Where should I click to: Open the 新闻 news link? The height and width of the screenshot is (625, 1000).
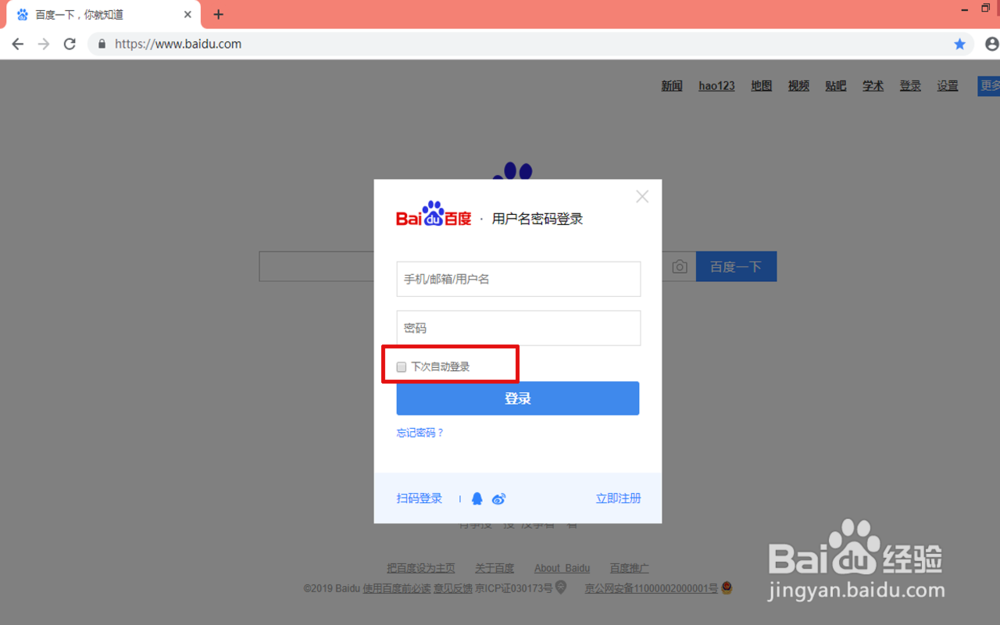672,85
